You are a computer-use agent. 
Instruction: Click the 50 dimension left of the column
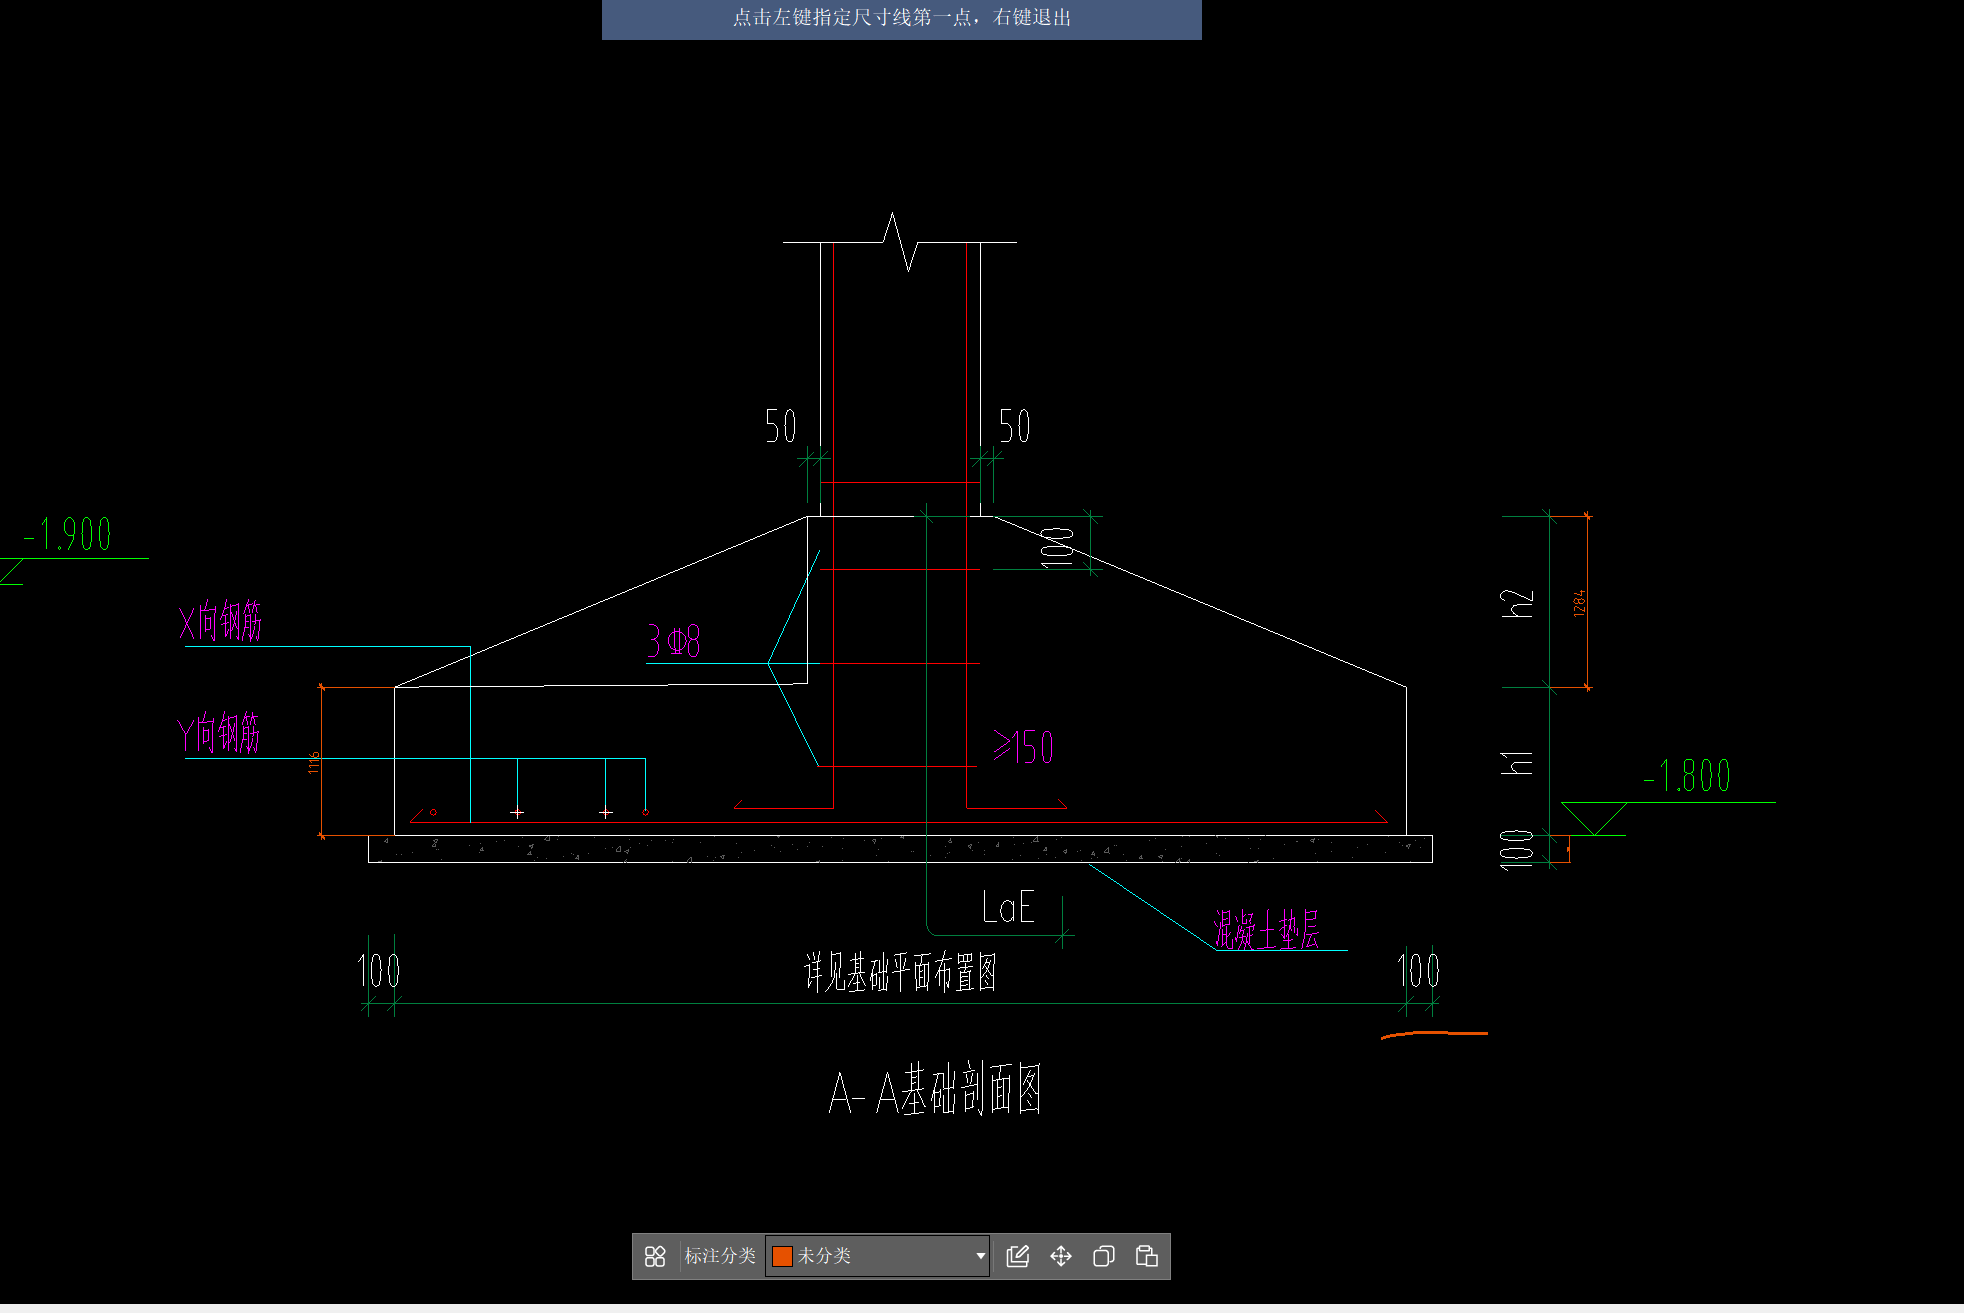tap(781, 426)
